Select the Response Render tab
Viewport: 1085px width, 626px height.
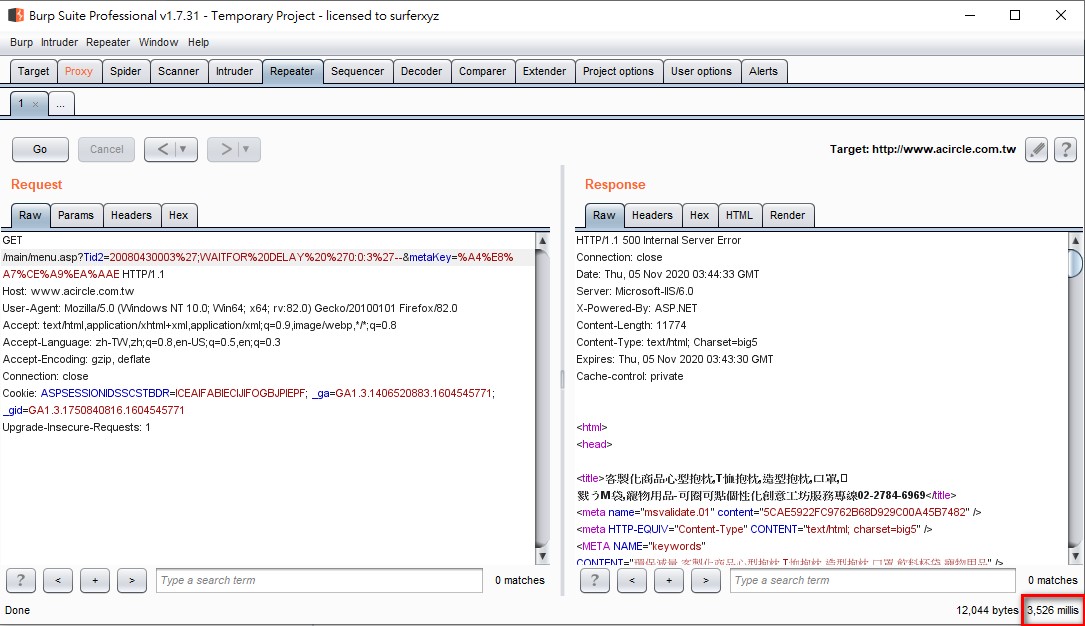(788, 215)
